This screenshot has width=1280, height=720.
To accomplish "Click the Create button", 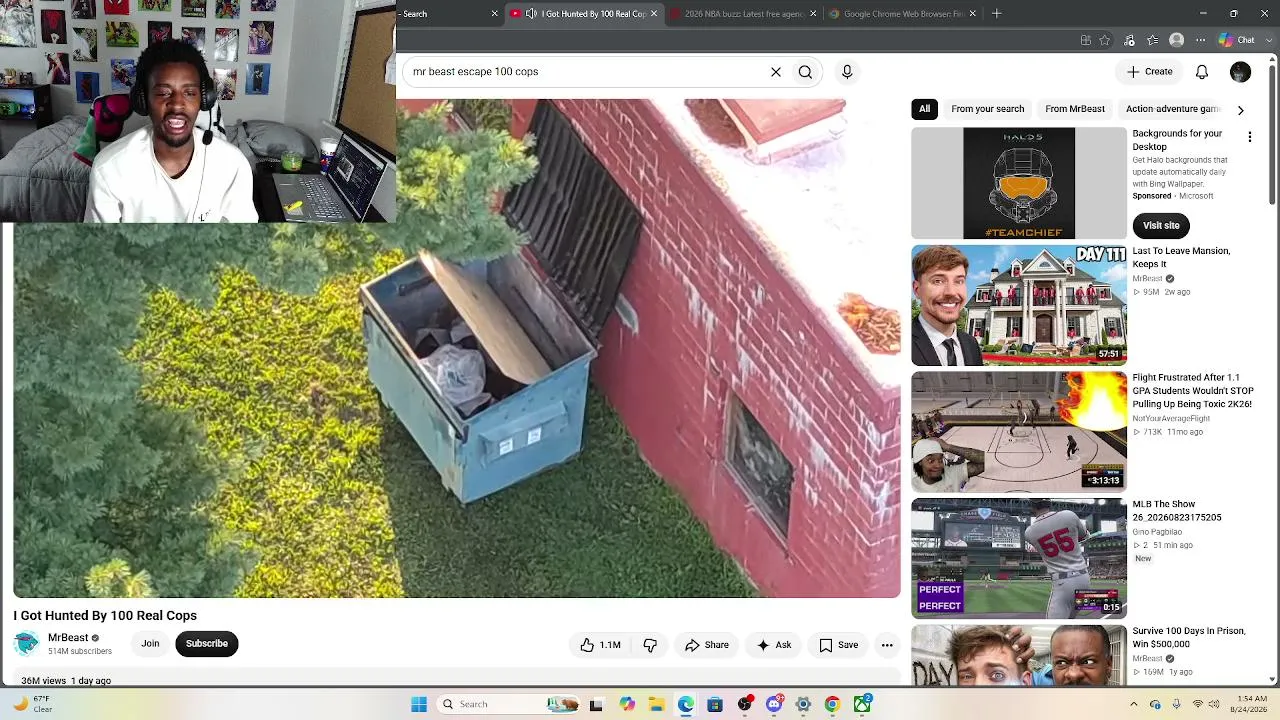I will pos(1149,72).
